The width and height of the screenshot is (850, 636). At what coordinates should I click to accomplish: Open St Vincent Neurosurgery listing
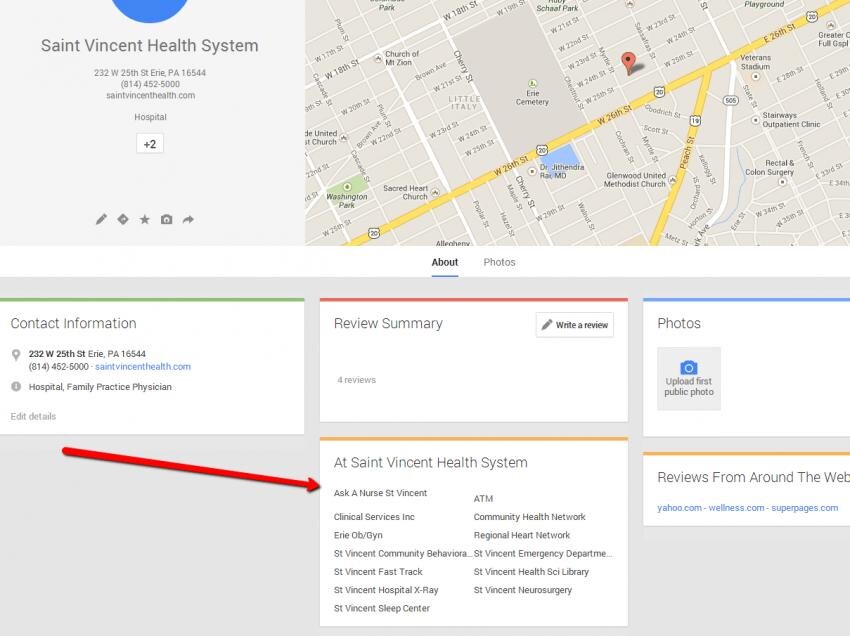523,590
